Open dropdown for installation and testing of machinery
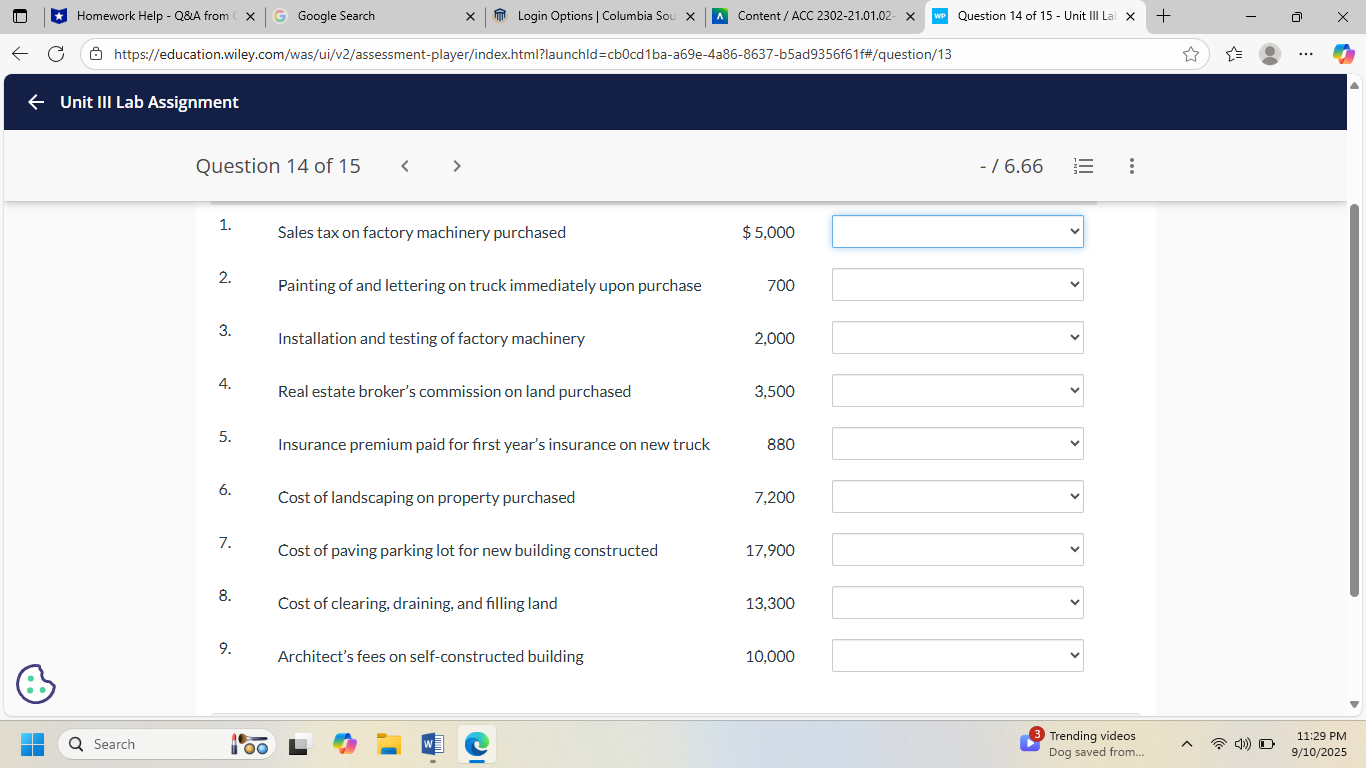This screenshot has width=1366, height=768. click(x=958, y=338)
